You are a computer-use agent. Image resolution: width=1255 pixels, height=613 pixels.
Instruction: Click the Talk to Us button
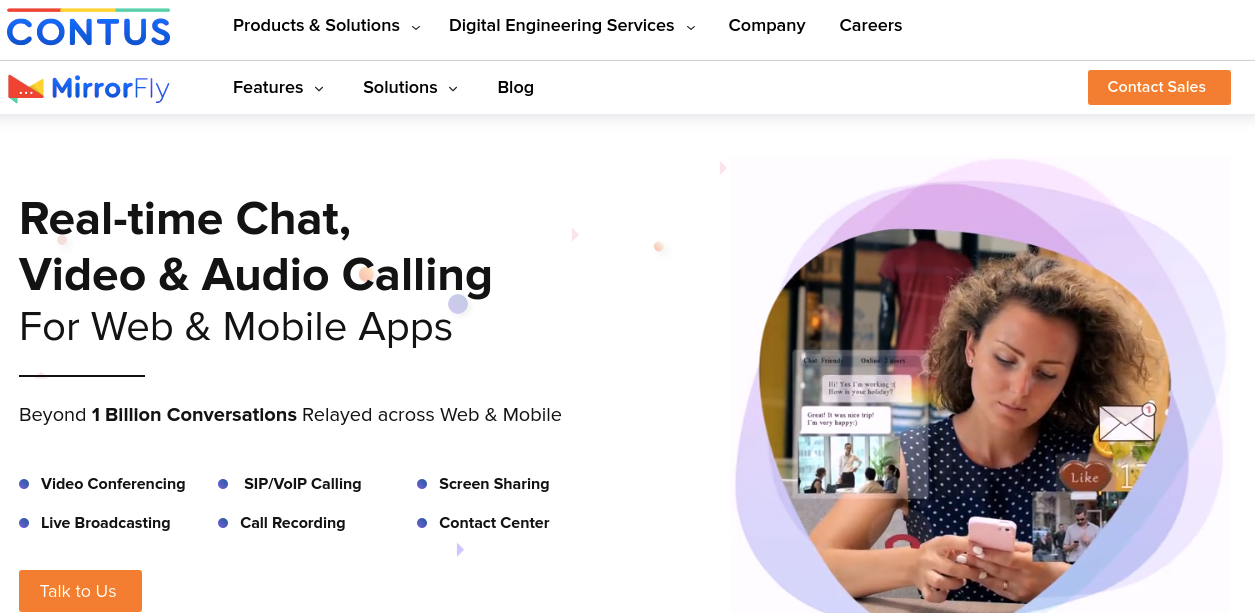click(x=80, y=591)
